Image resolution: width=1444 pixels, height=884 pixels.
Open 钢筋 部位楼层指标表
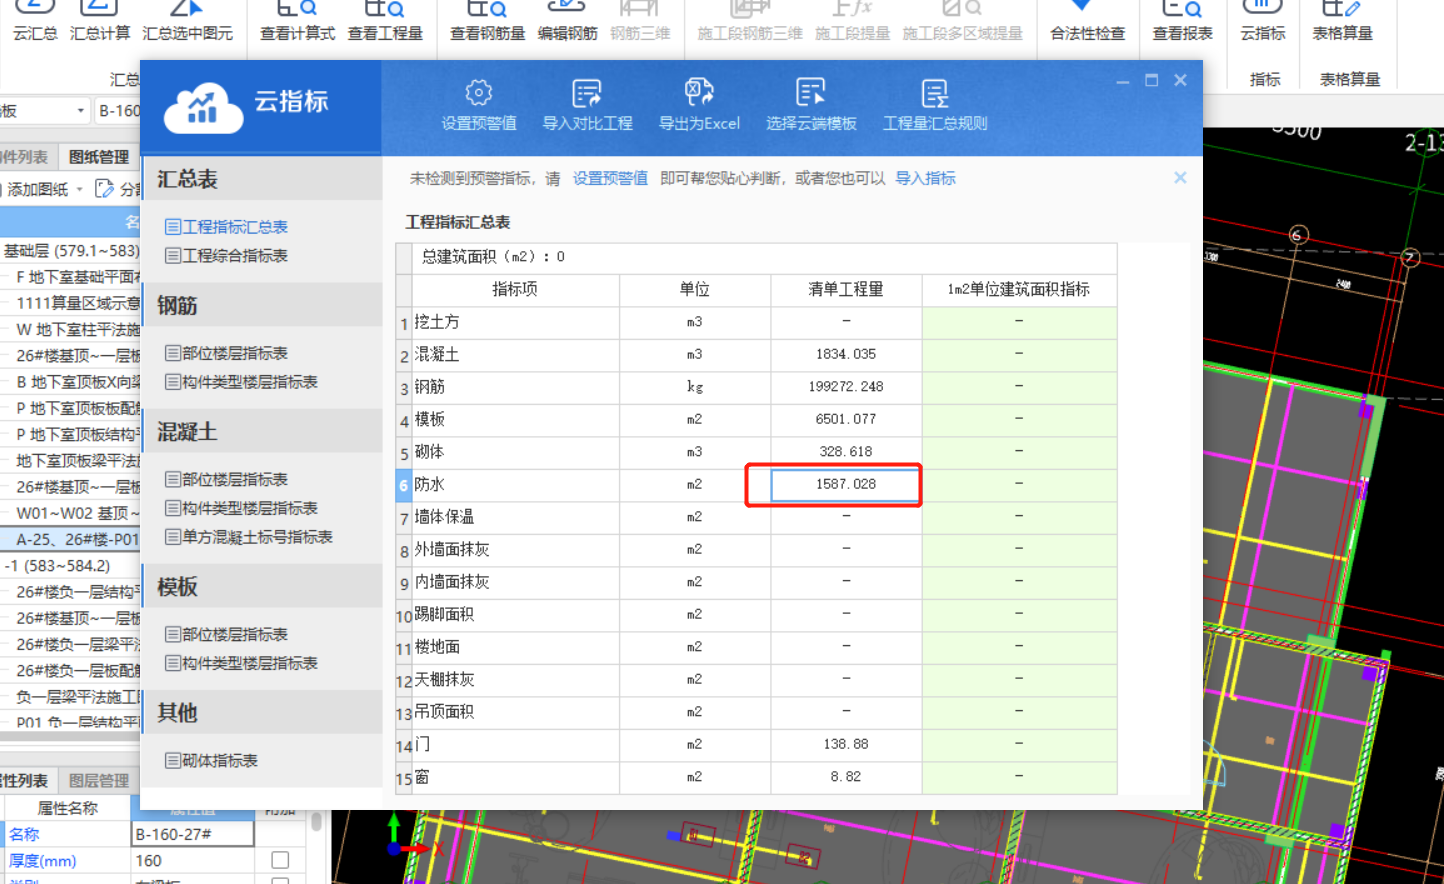pyautogui.click(x=227, y=353)
